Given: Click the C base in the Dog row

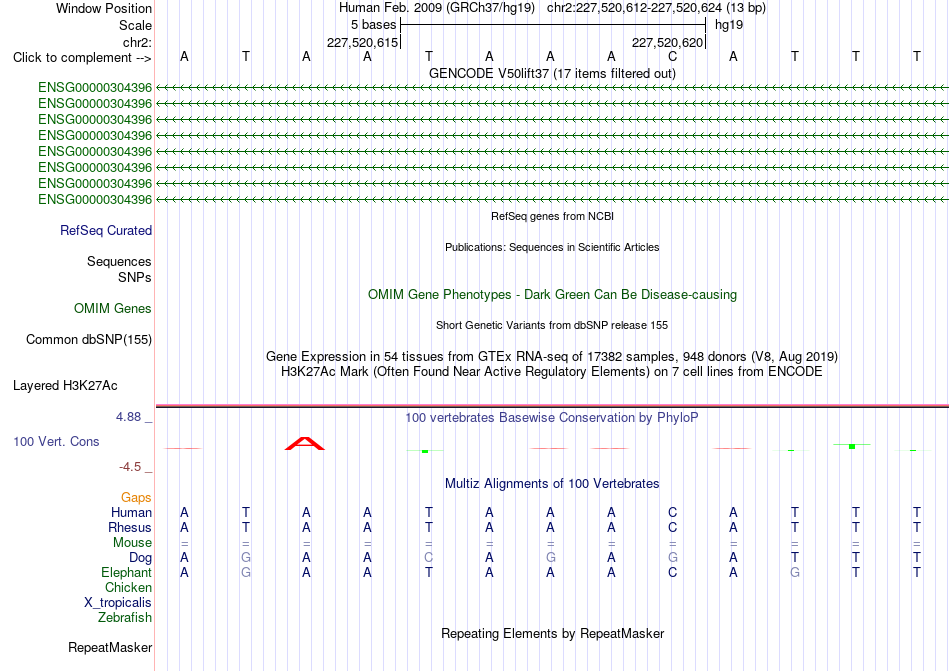Looking at the screenshot, I should (x=428, y=557).
